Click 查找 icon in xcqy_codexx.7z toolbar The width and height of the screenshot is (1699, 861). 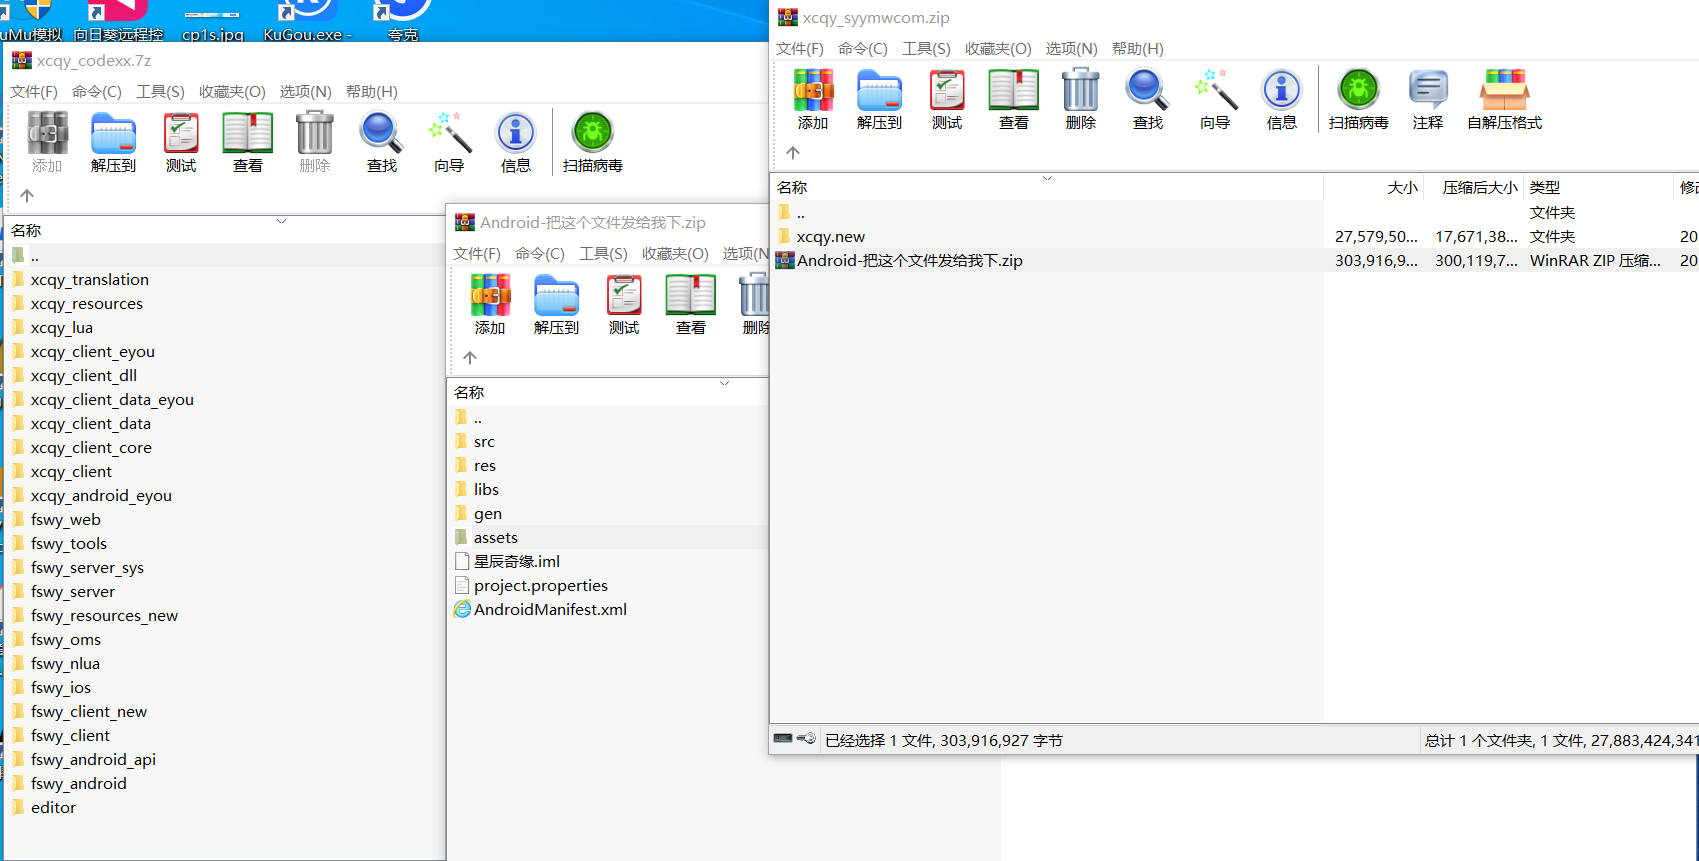[381, 142]
